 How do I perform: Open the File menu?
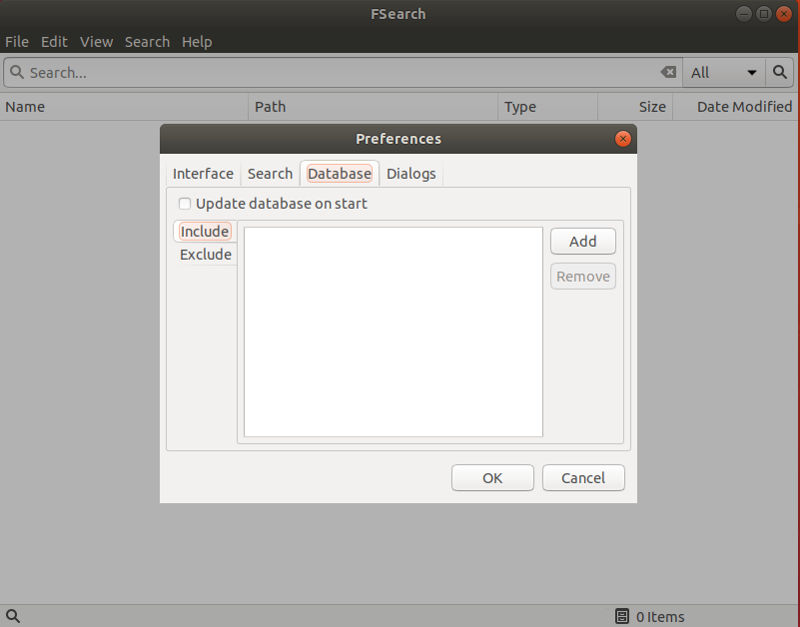(16, 41)
